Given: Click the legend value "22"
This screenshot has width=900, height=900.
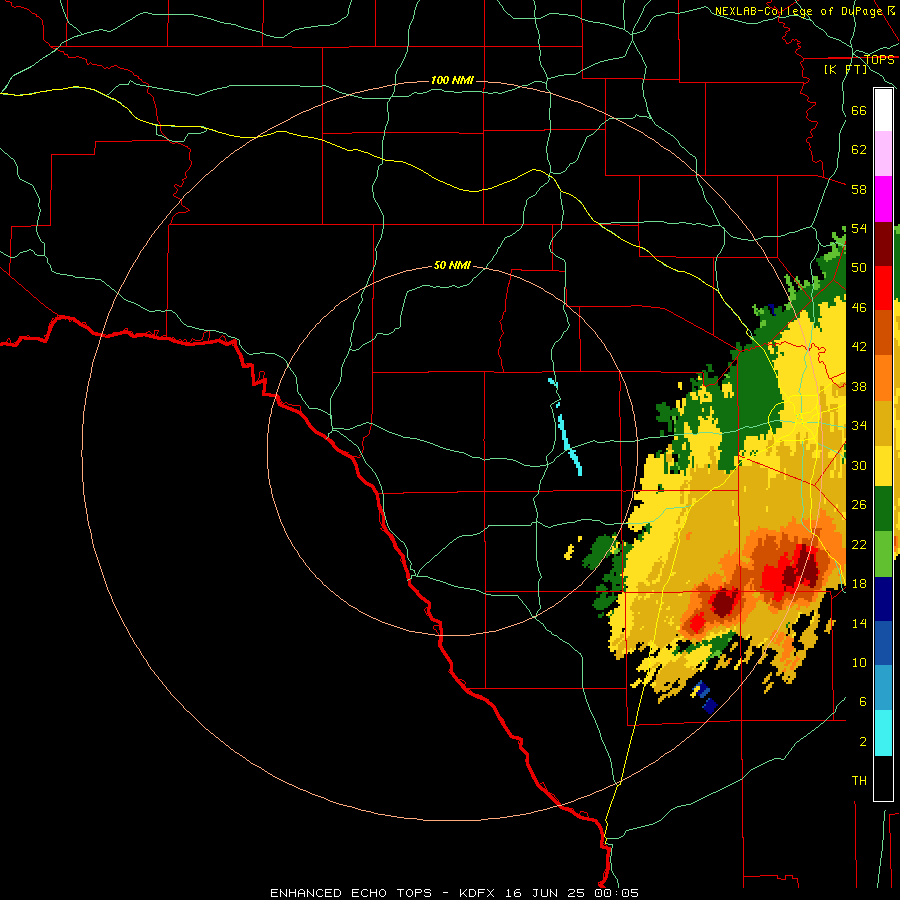Looking at the screenshot, I should pos(859,544).
